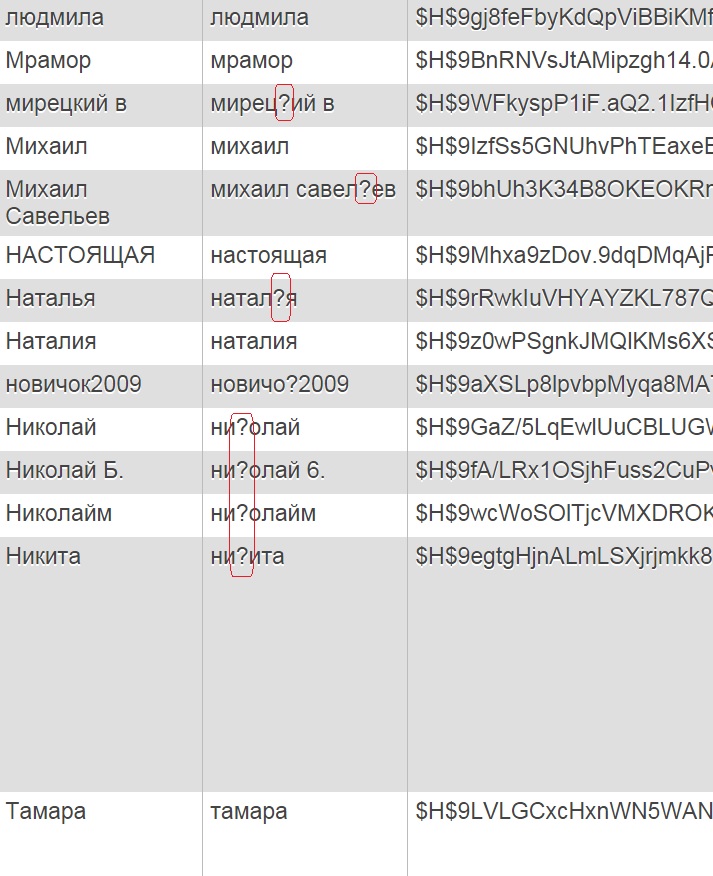713x876 pixels.
Task: Click the capitalized "Наталия" first-column cell
Action: (x=51, y=341)
